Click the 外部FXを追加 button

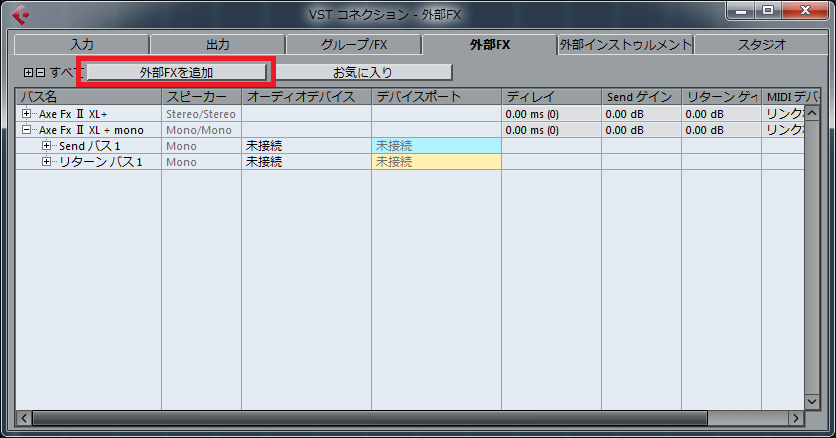[176, 72]
